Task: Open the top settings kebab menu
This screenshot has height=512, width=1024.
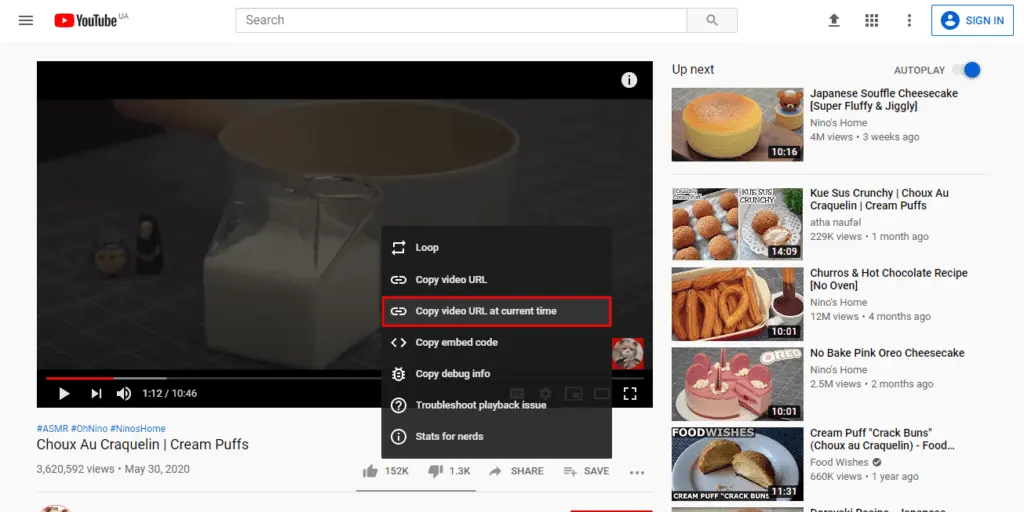Action: [x=909, y=20]
